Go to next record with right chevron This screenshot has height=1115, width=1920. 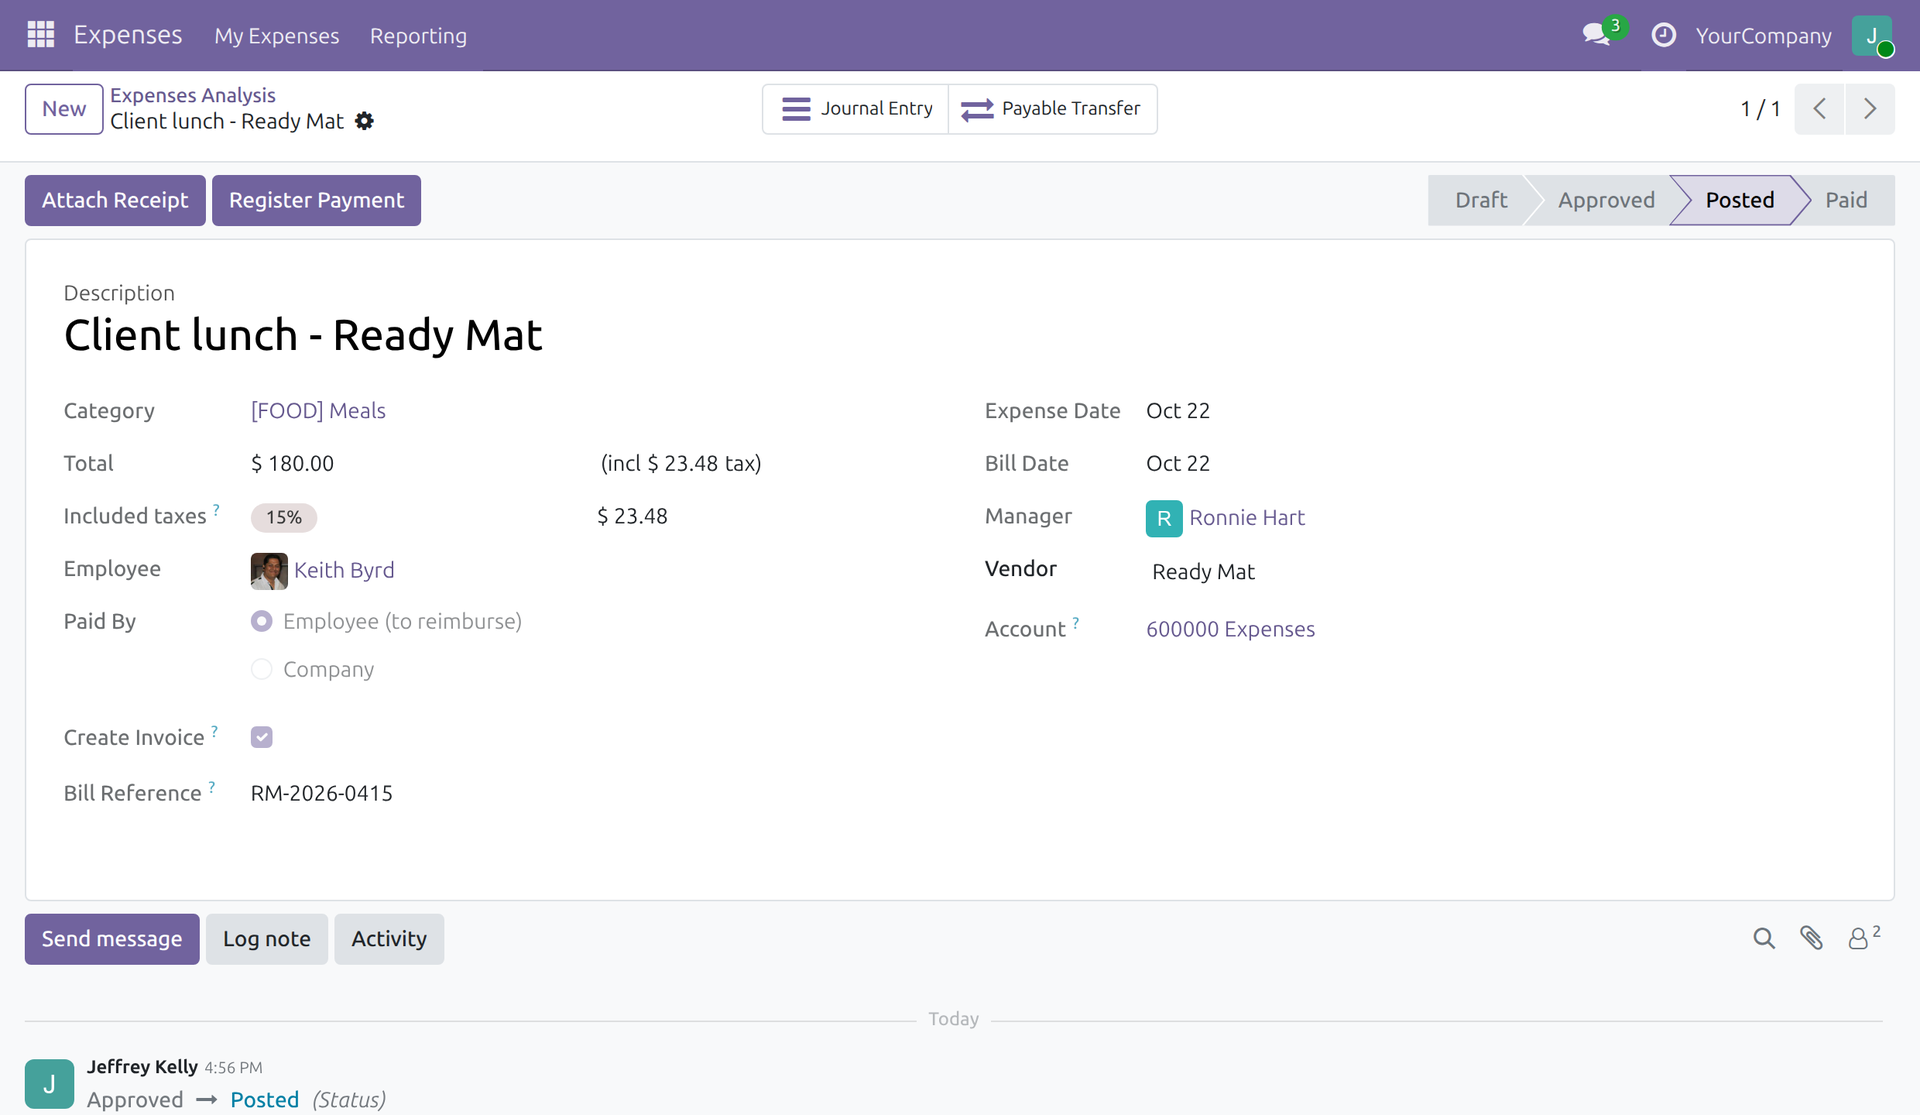tap(1869, 108)
